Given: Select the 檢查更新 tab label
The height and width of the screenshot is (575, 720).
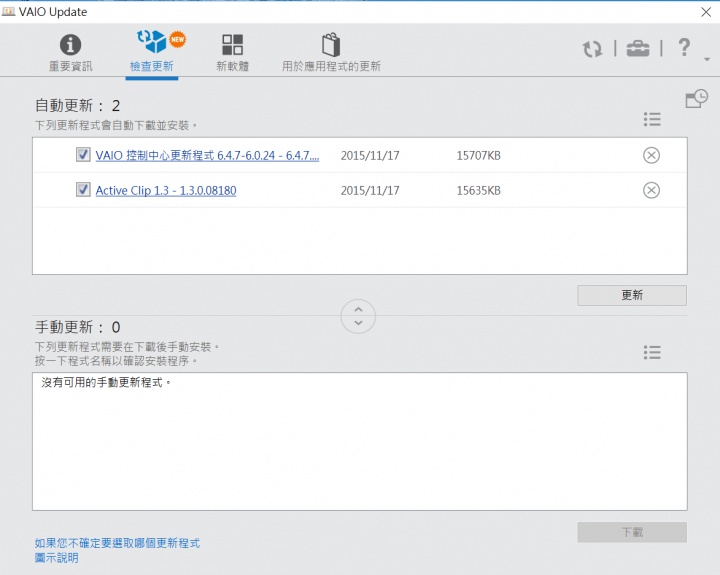Looking at the screenshot, I should click(x=152, y=67).
